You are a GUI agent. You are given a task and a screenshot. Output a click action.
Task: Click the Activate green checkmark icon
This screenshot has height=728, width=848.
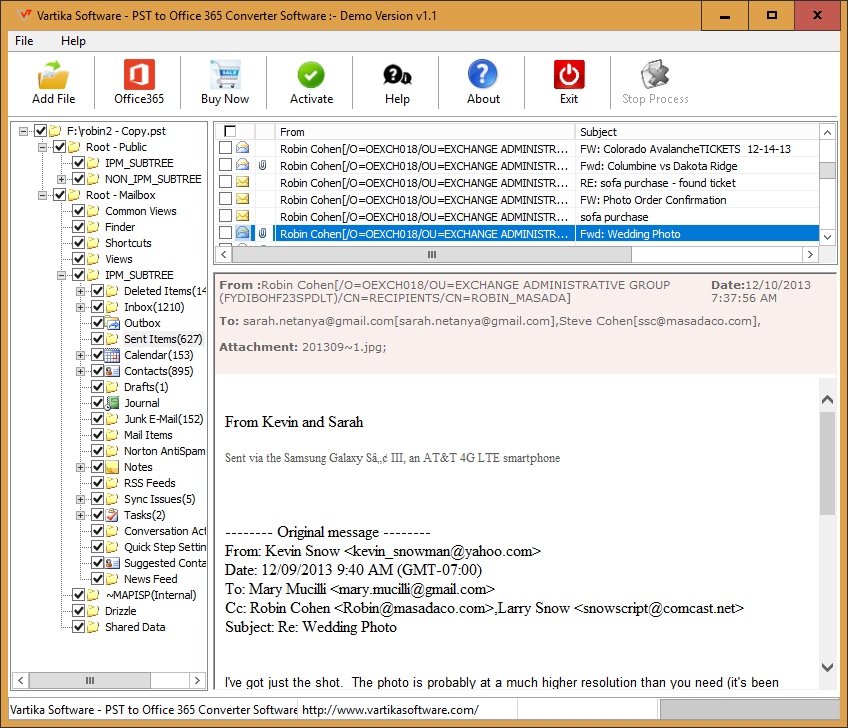tap(311, 75)
